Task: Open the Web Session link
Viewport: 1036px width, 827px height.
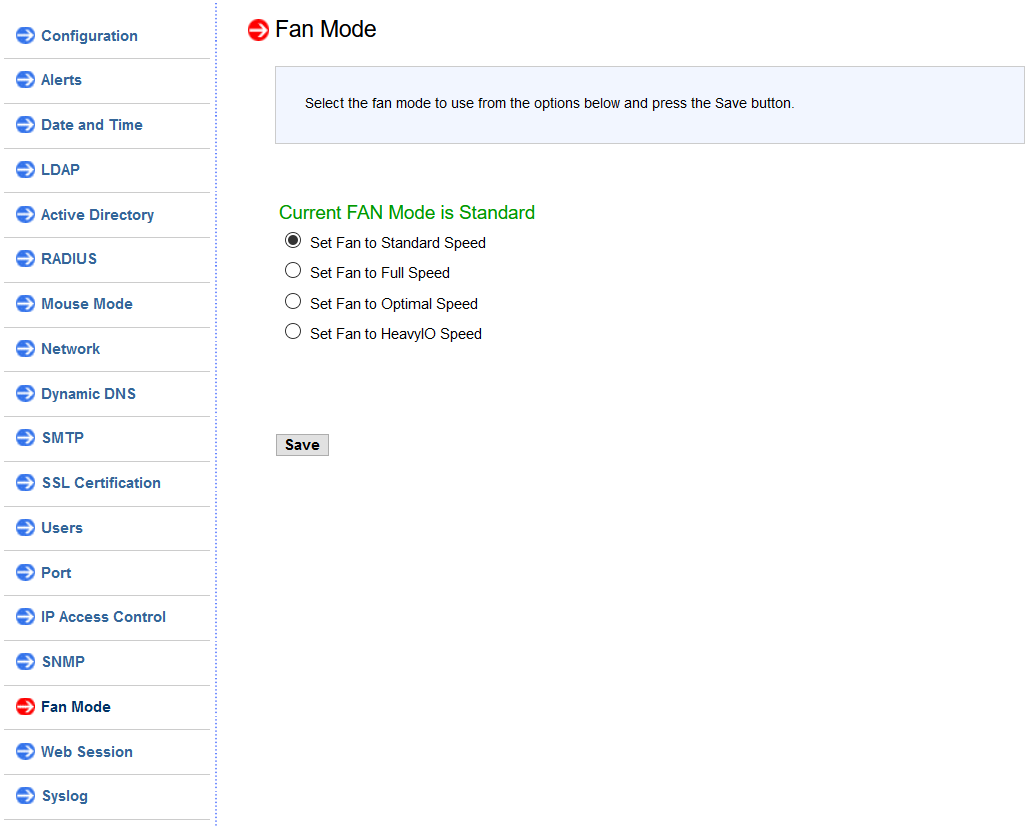Action: (x=87, y=752)
